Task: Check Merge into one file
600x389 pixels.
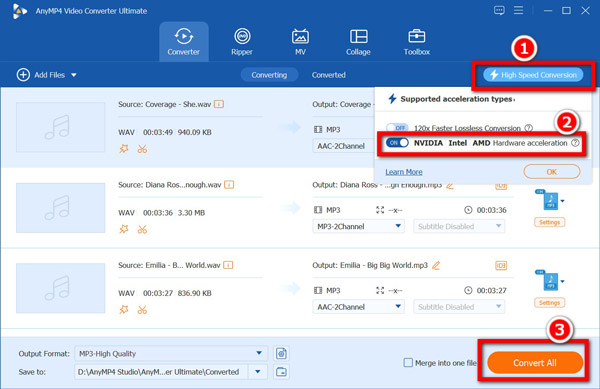Action: point(408,362)
